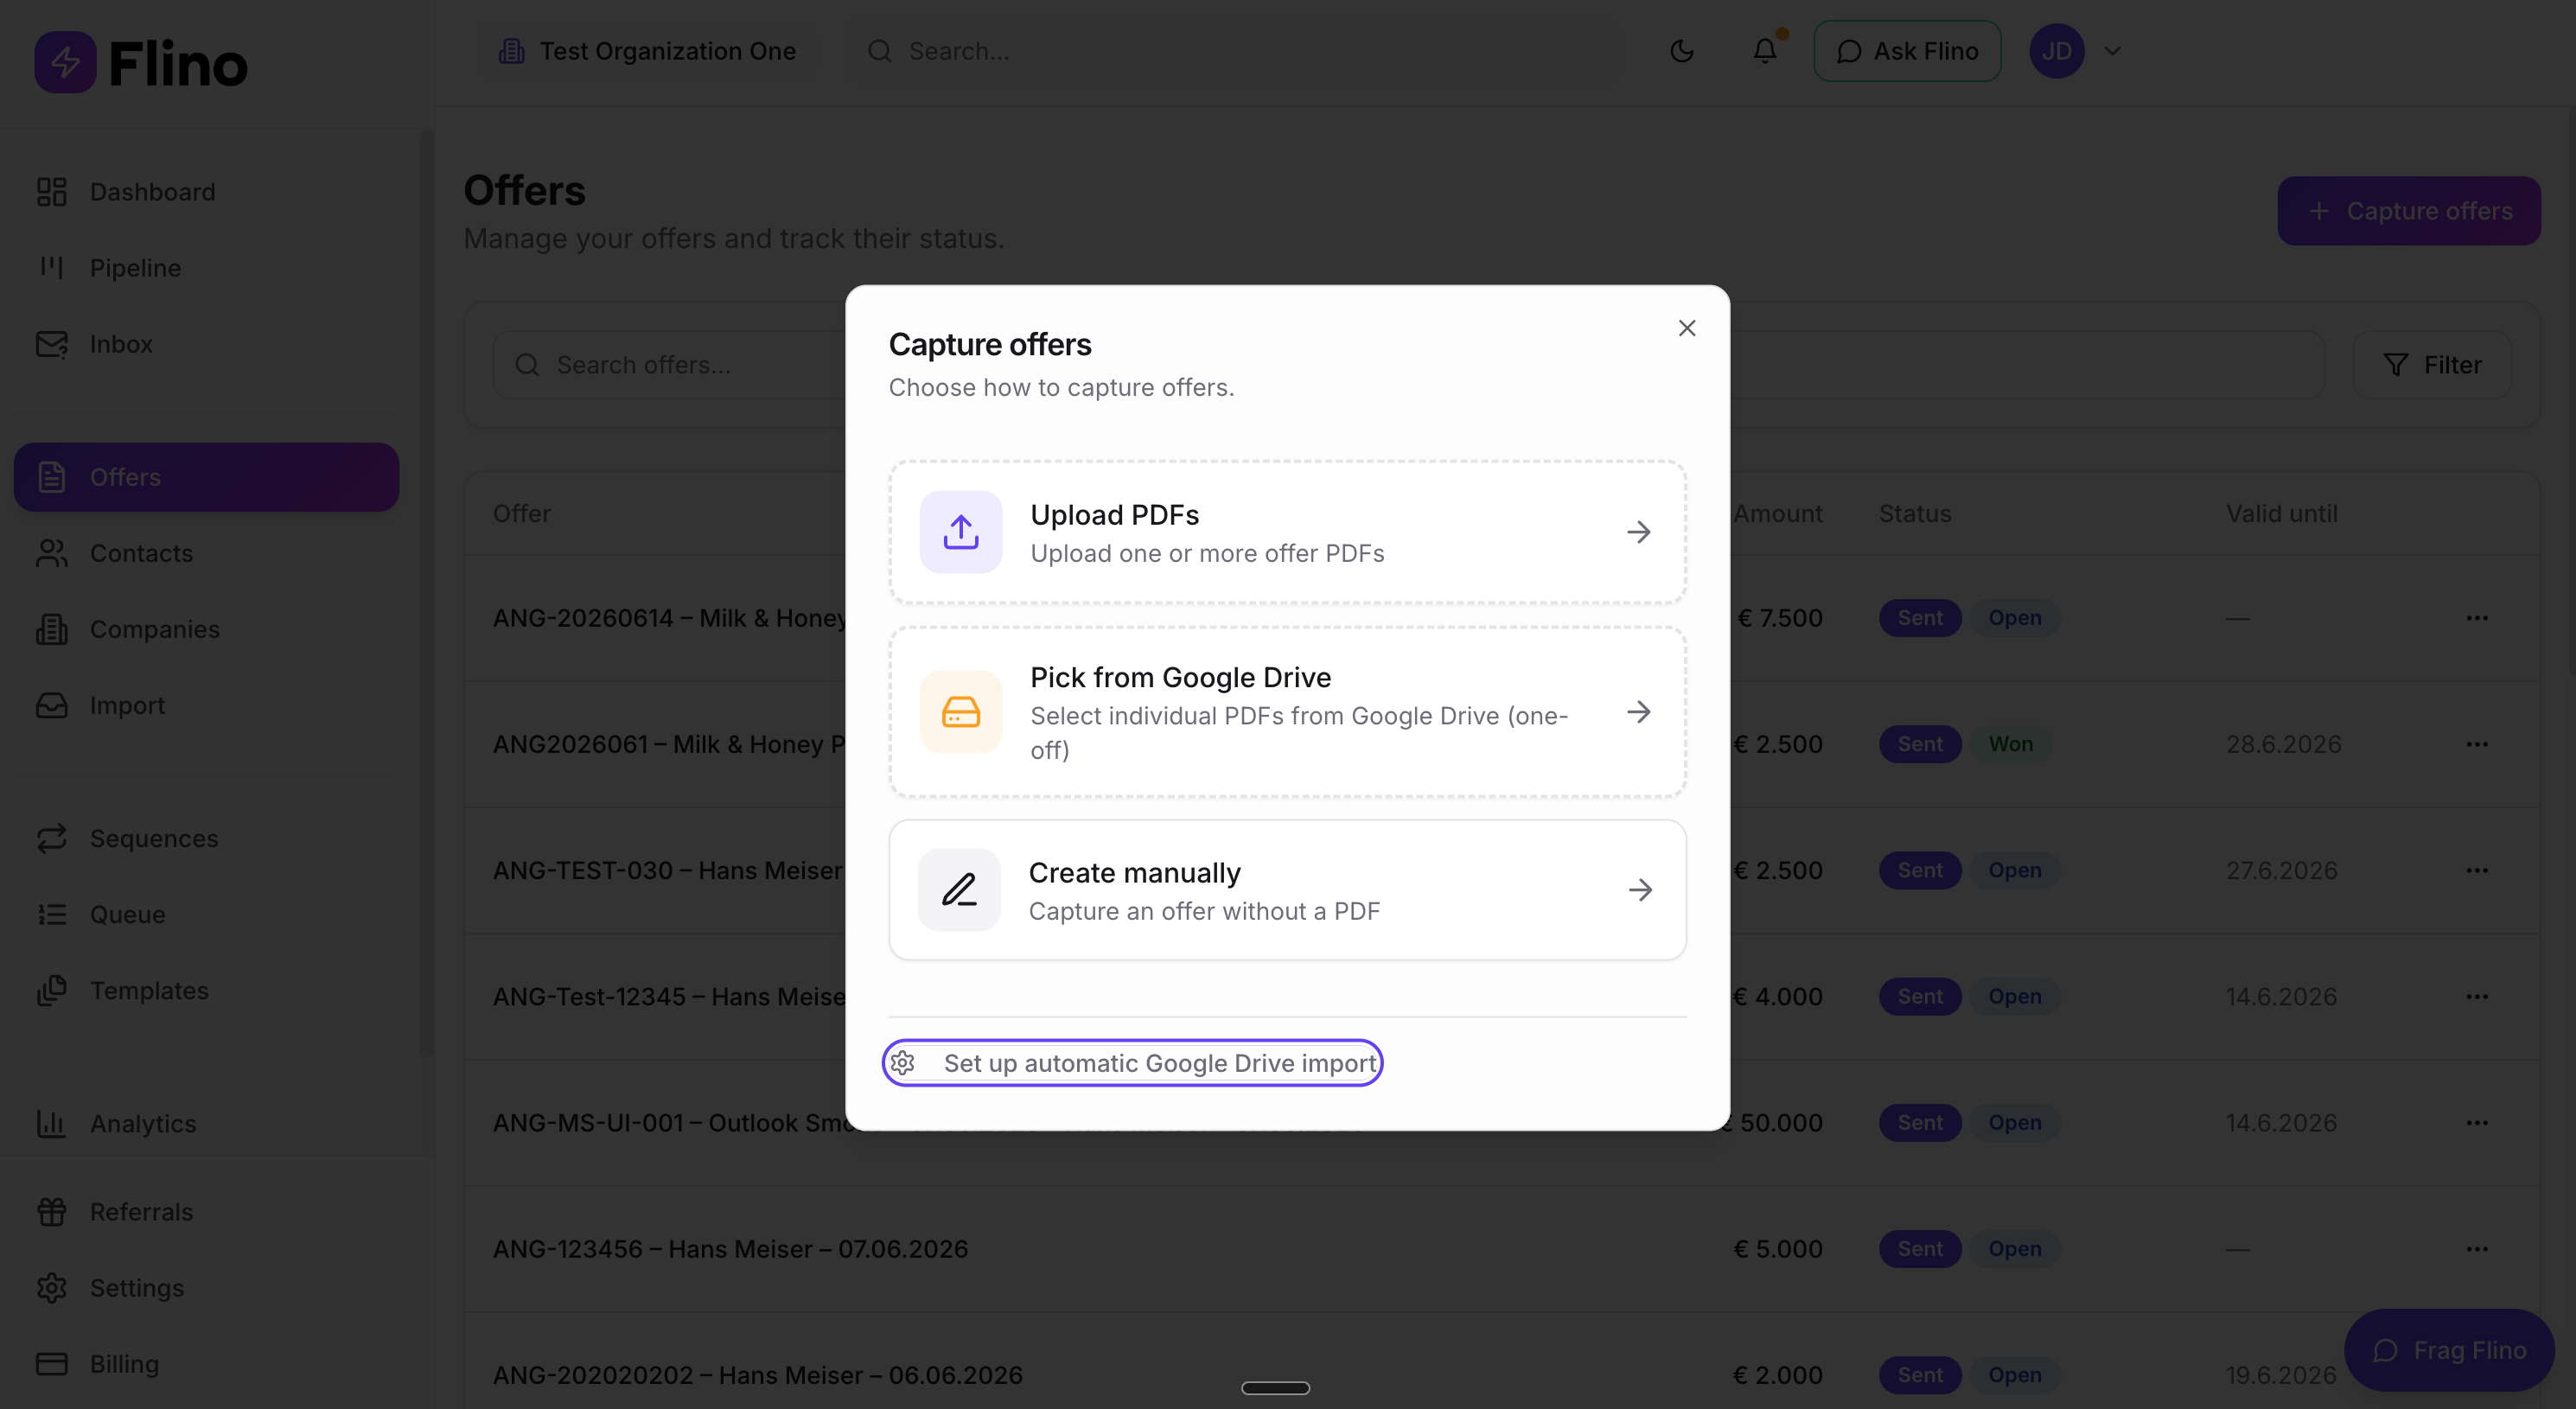2576x1409 pixels.
Task: Choose Pick from Google Drive option
Action: tap(1287, 712)
